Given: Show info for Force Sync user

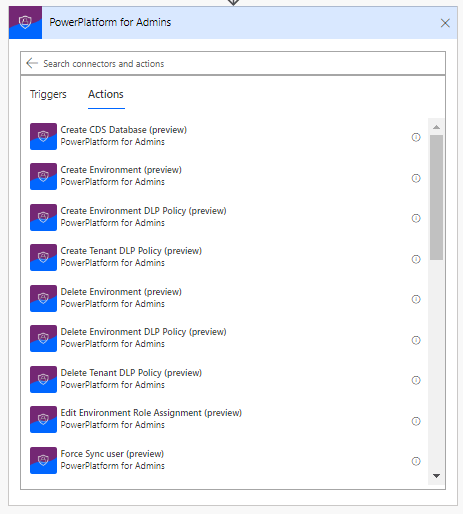Looking at the screenshot, I should pos(416,461).
